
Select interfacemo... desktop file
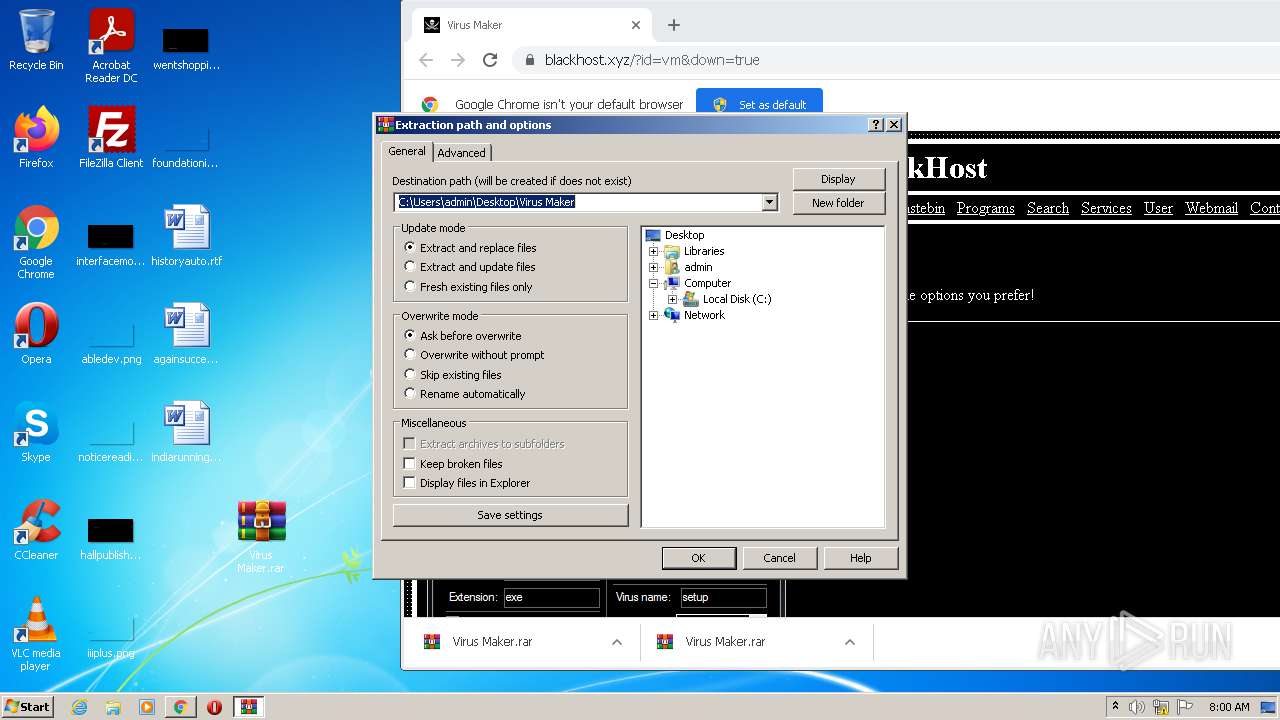[111, 244]
